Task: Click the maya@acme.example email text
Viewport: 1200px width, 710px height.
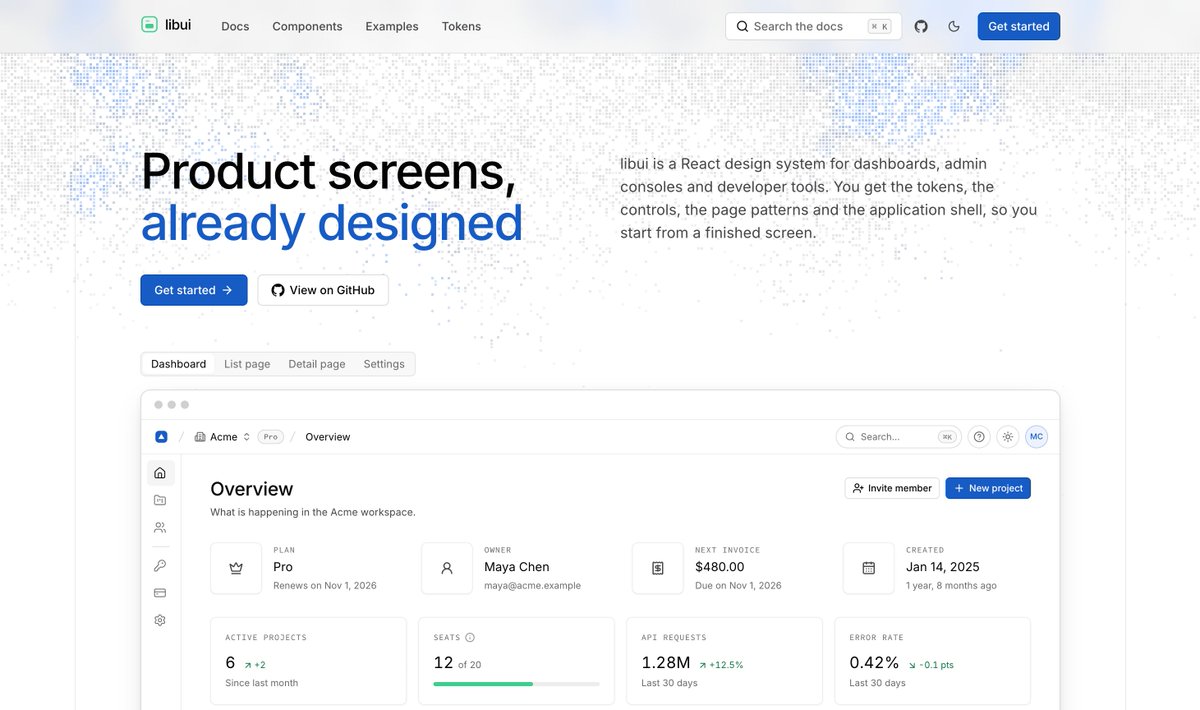Action: point(532,586)
